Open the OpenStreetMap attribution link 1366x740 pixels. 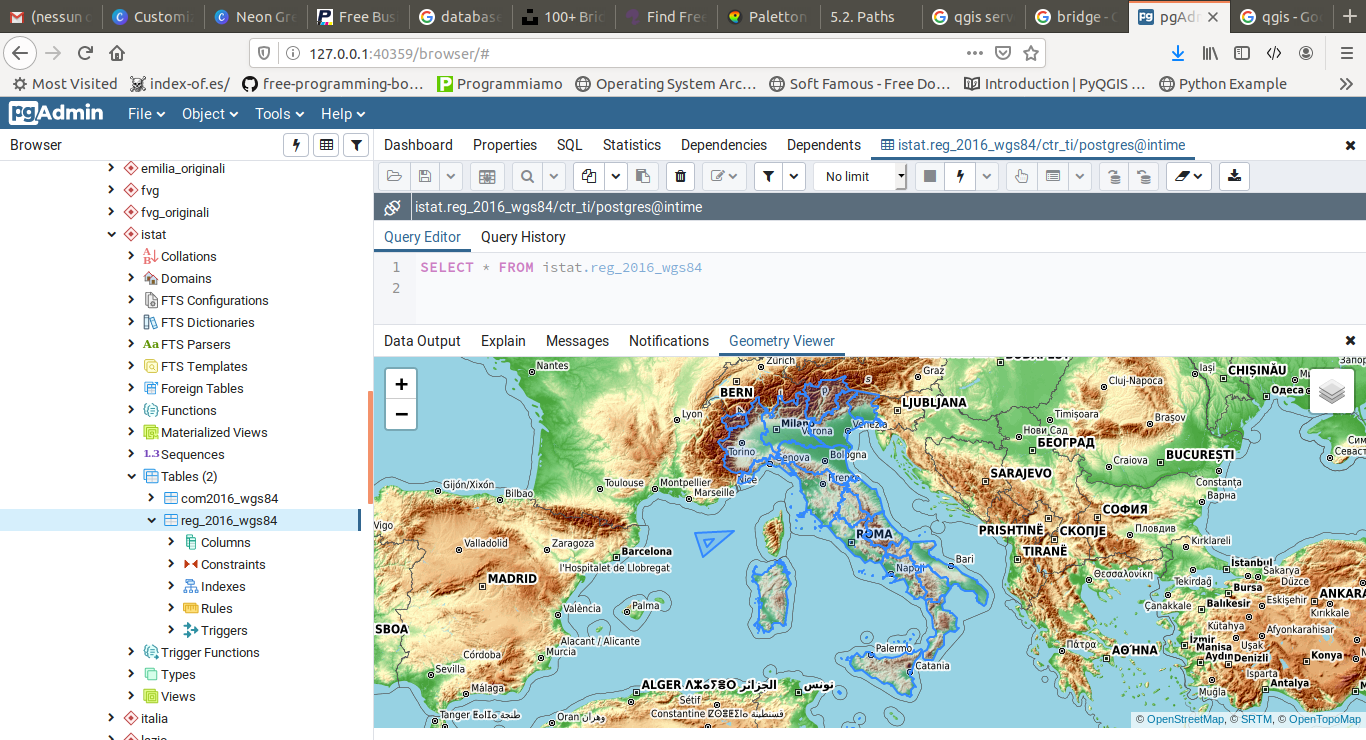pyautogui.click(x=1184, y=720)
